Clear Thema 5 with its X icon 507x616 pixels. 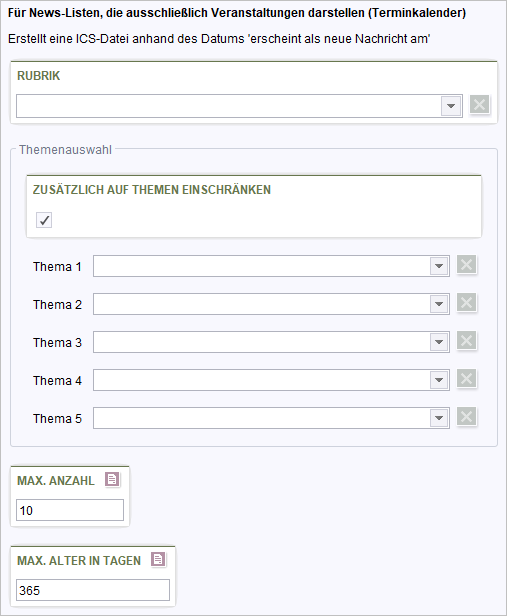point(467,416)
